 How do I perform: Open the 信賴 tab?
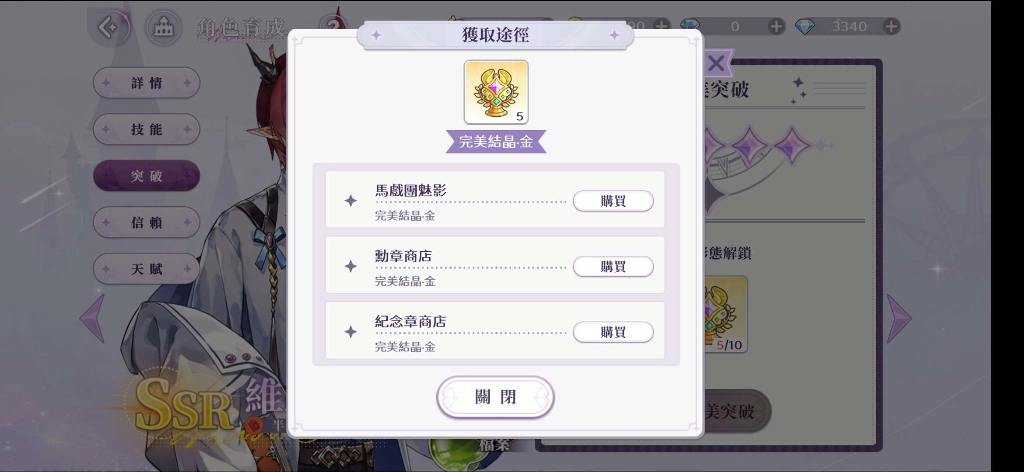(x=146, y=223)
